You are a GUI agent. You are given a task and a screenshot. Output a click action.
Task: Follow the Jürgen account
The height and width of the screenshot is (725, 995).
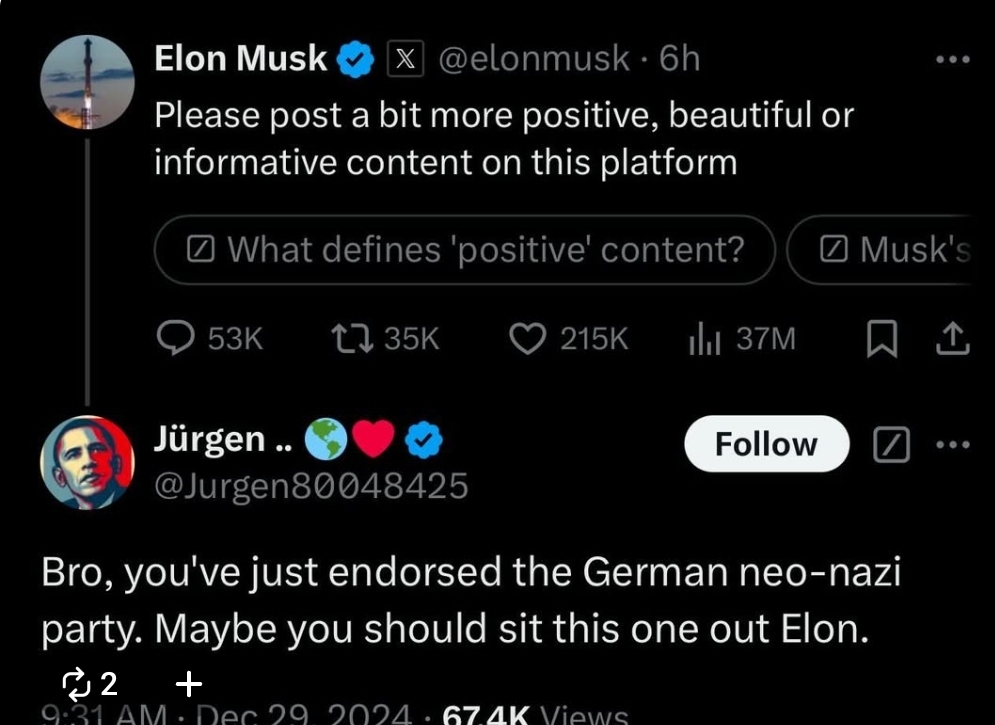(766, 444)
